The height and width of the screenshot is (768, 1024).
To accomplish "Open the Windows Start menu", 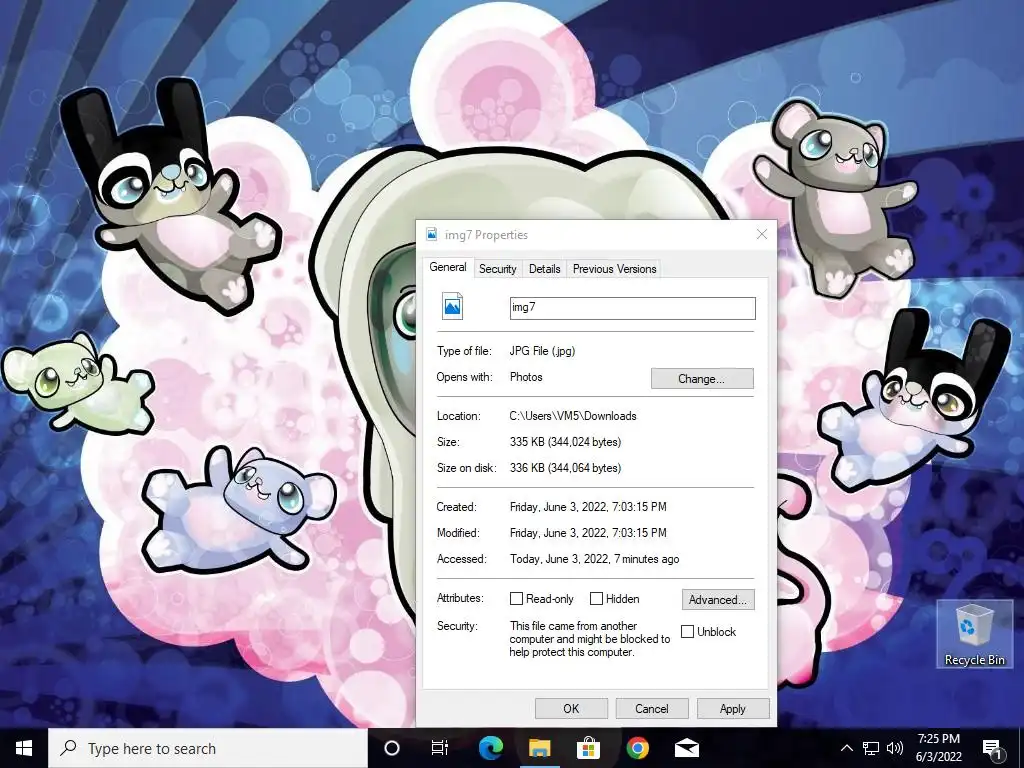I will 24,748.
